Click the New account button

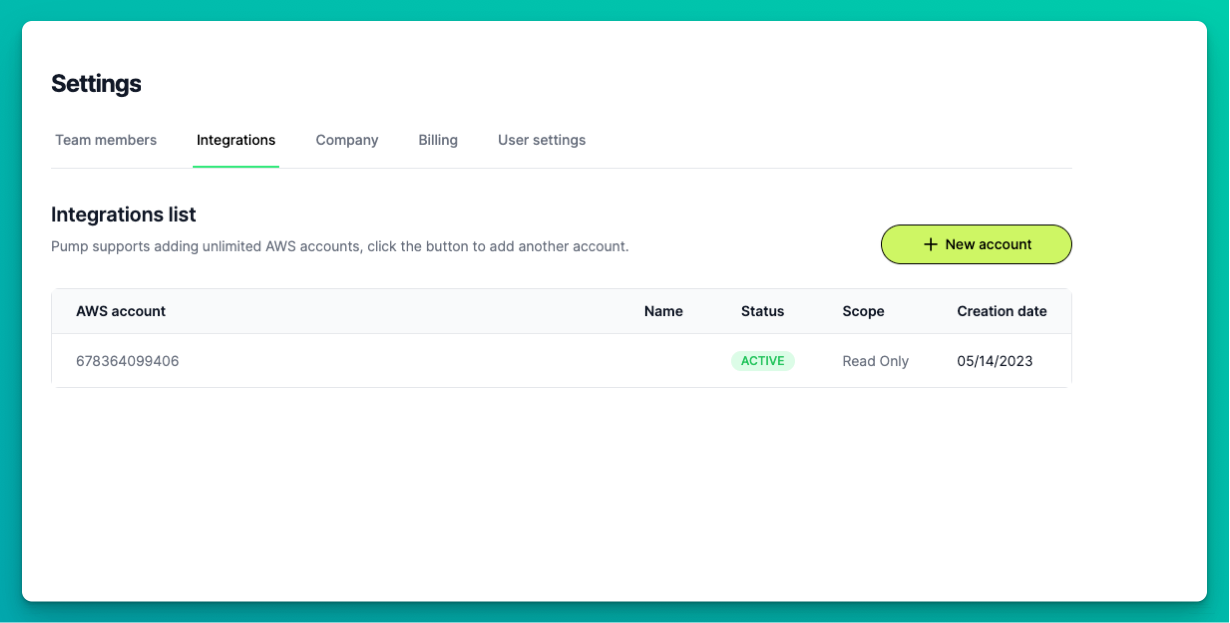(x=976, y=244)
